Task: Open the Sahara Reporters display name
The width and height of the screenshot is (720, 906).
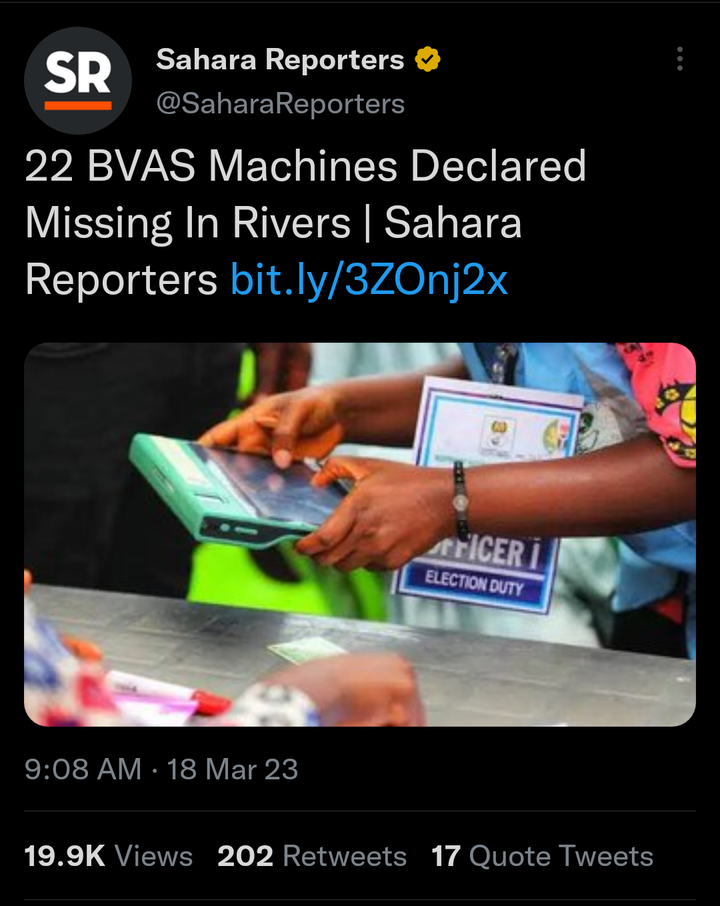Action: click(280, 59)
